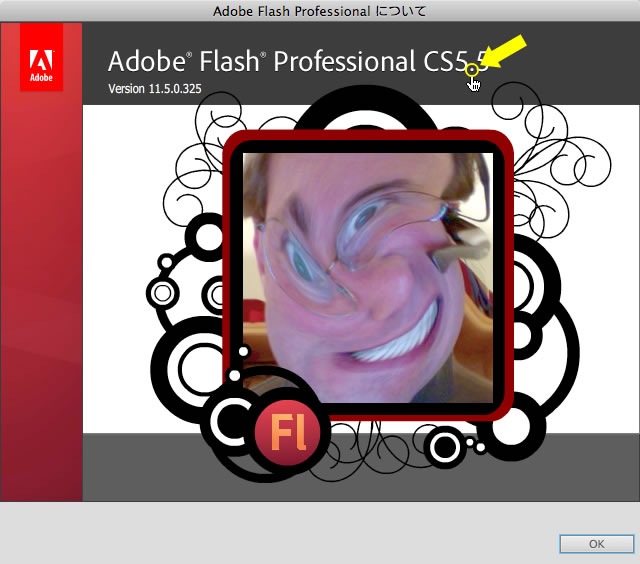This screenshot has height=564, width=640.
Task: Click the 'Version 11.5.0.325' text
Action: (155, 89)
